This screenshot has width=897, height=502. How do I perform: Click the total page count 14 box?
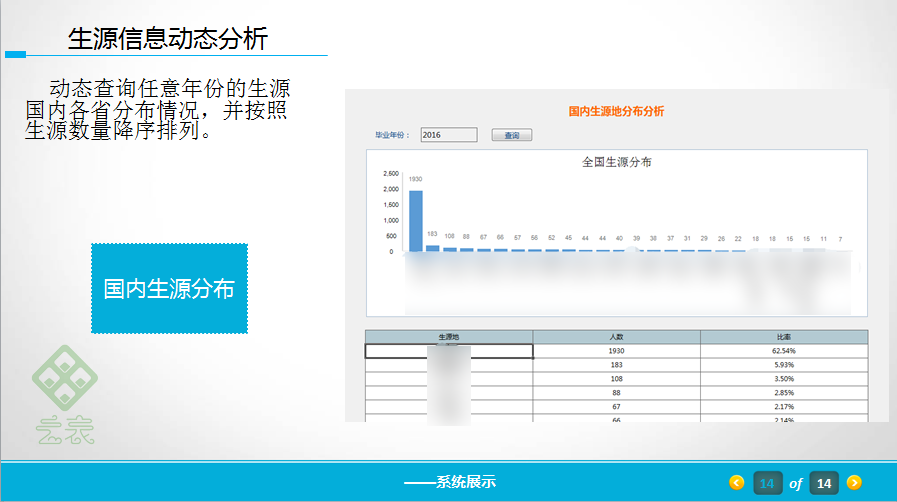click(x=824, y=483)
